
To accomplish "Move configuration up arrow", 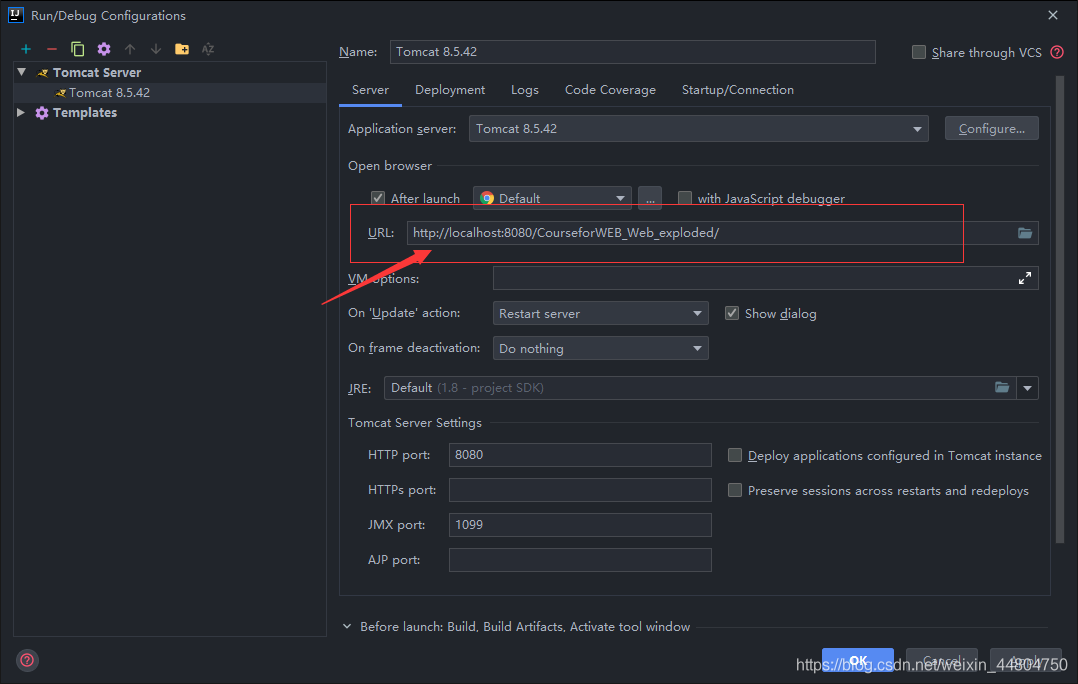I will tap(130, 49).
